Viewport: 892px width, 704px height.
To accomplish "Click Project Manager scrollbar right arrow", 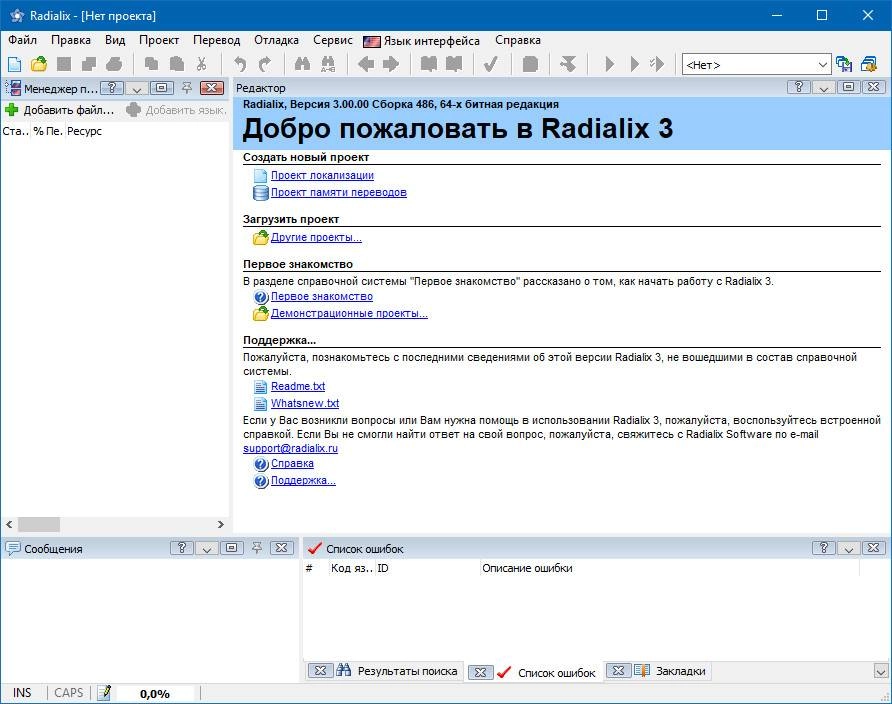I will coord(221,524).
